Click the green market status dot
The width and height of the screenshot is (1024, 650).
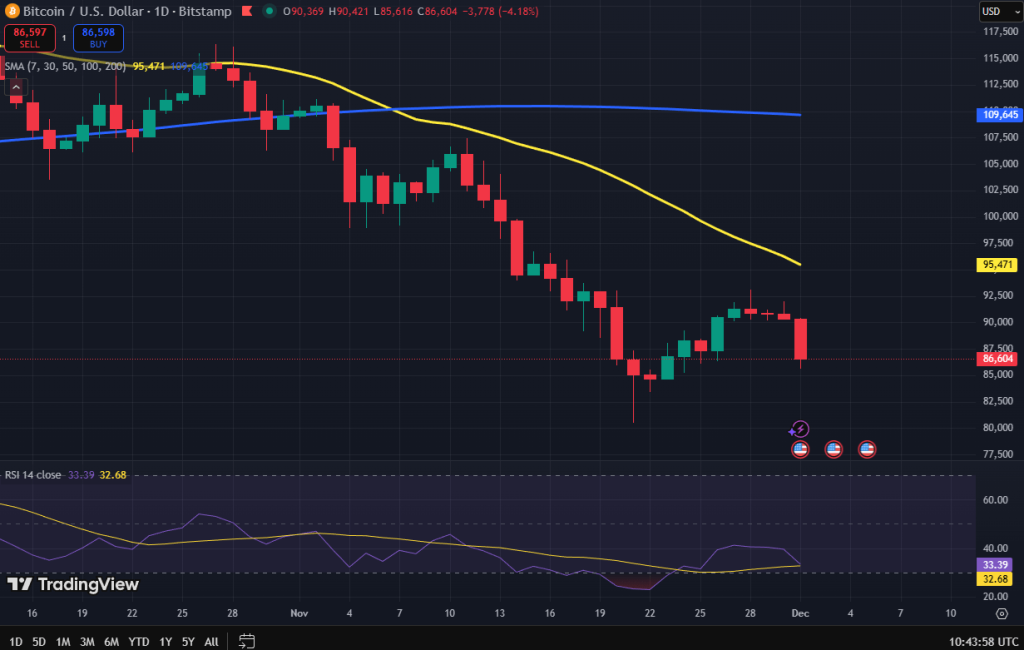[268, 12]
